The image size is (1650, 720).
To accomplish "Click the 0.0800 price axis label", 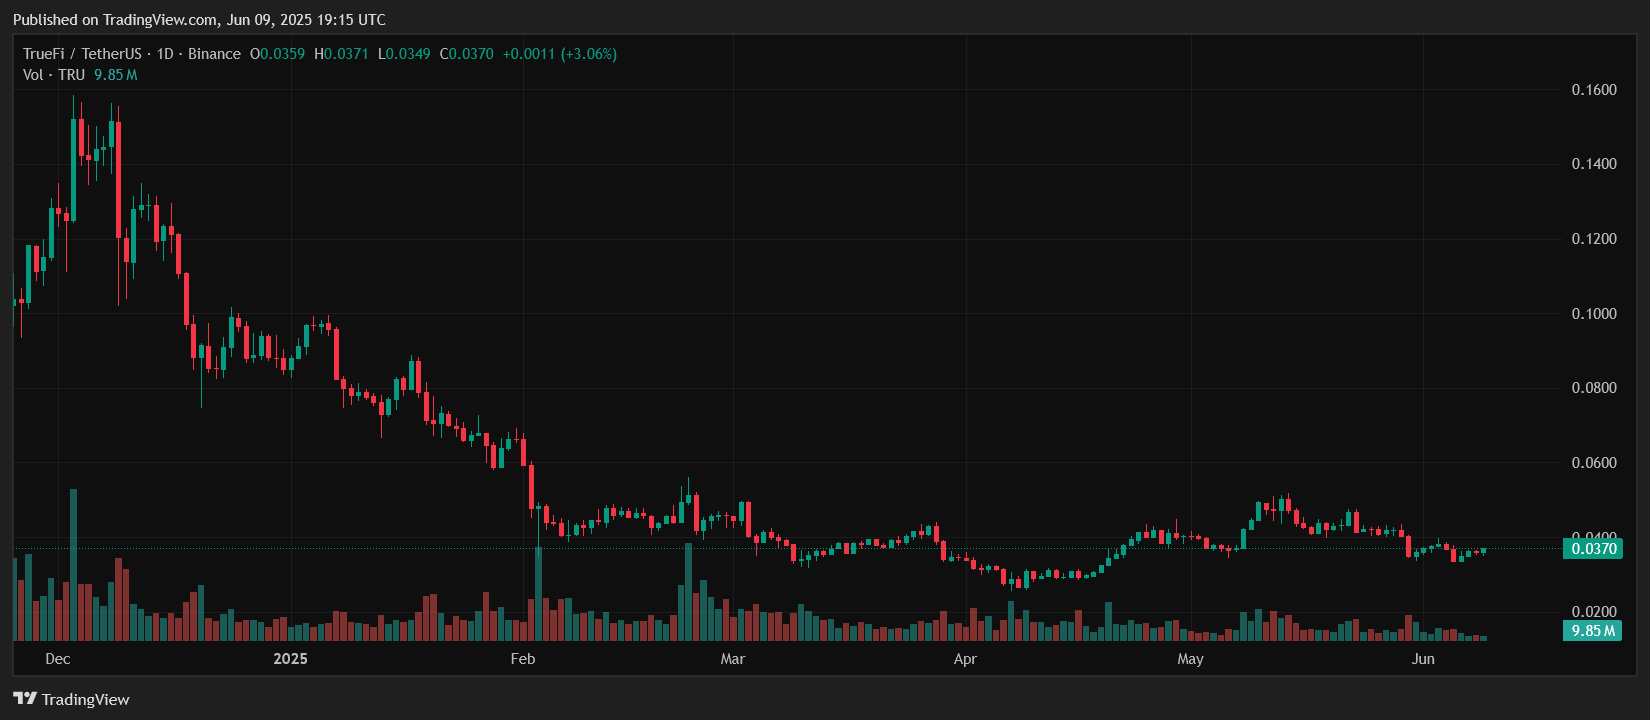I will pos(1594,388).
